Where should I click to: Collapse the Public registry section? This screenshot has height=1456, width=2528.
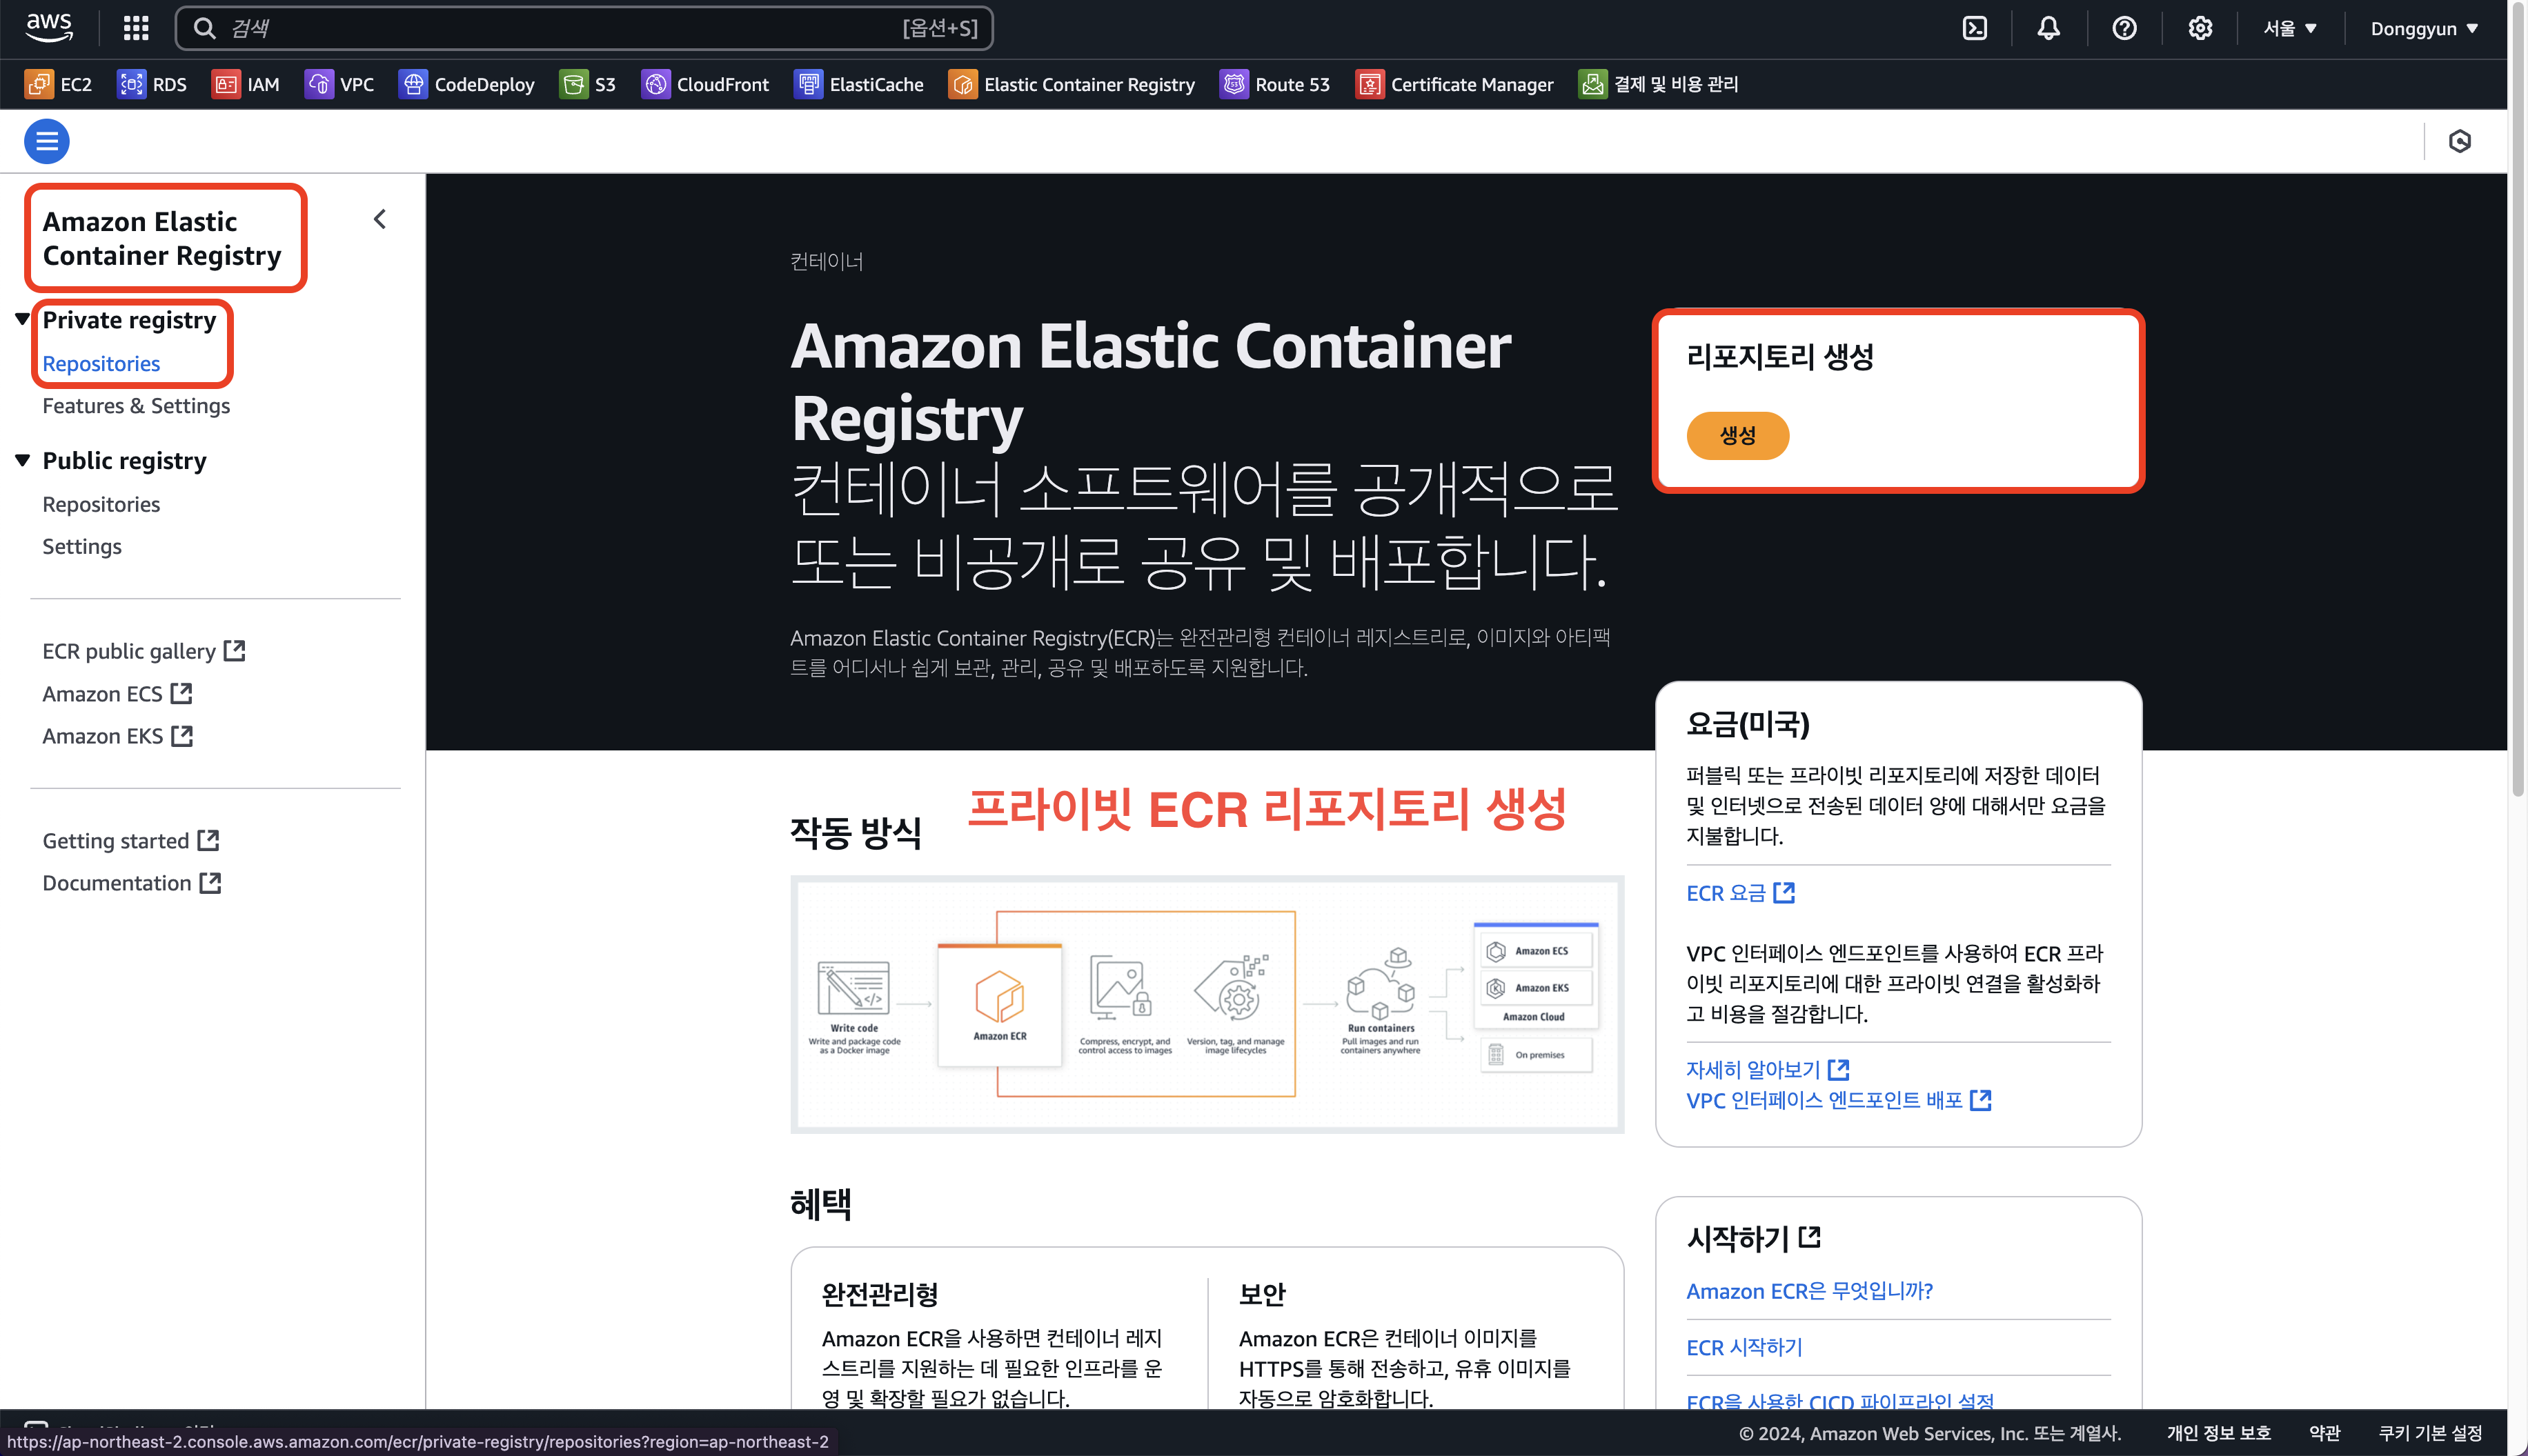(22, 460)
